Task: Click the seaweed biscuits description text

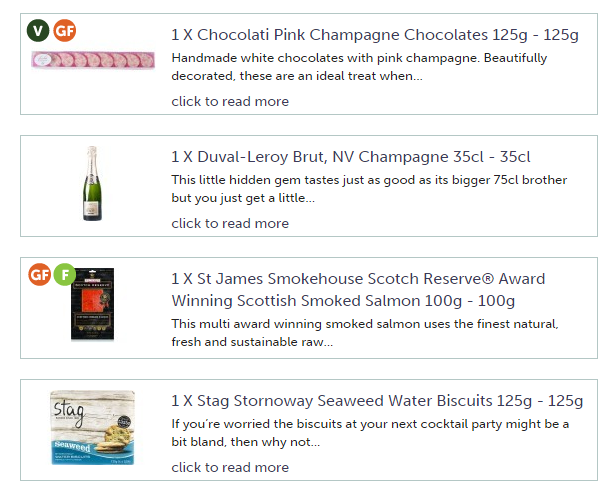Action: 370,432
